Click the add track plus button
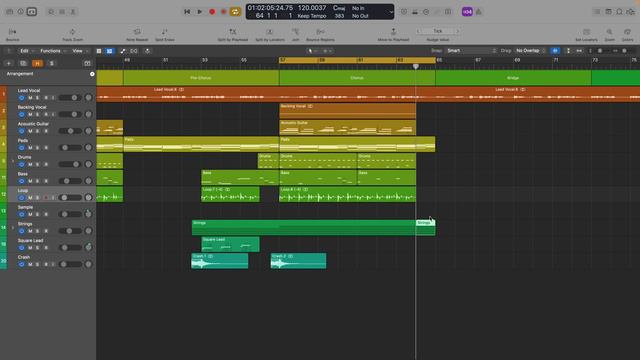 point(9,63)
